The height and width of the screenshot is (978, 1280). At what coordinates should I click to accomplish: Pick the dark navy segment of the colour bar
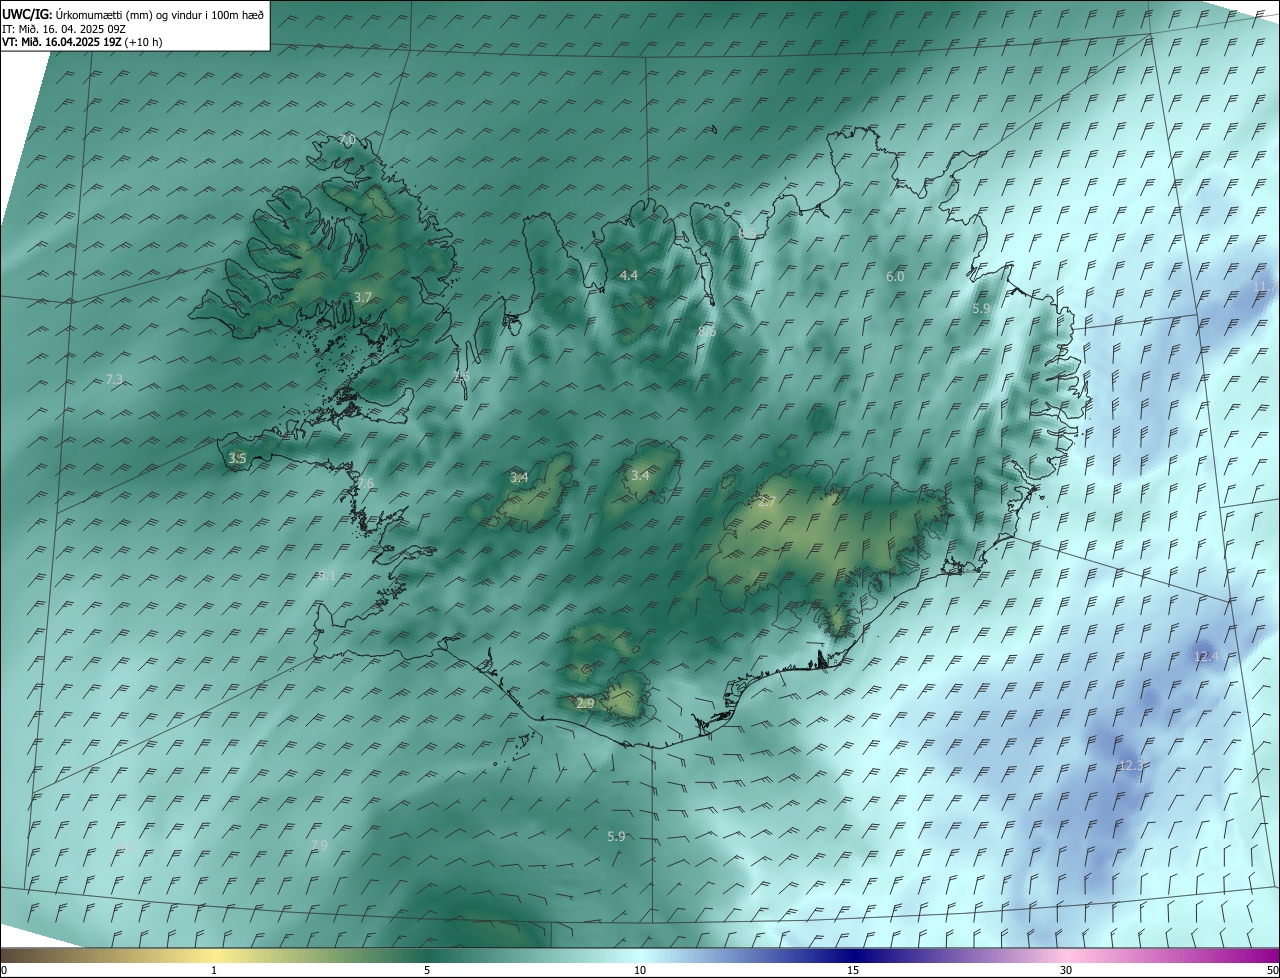[x=853, y=955]
